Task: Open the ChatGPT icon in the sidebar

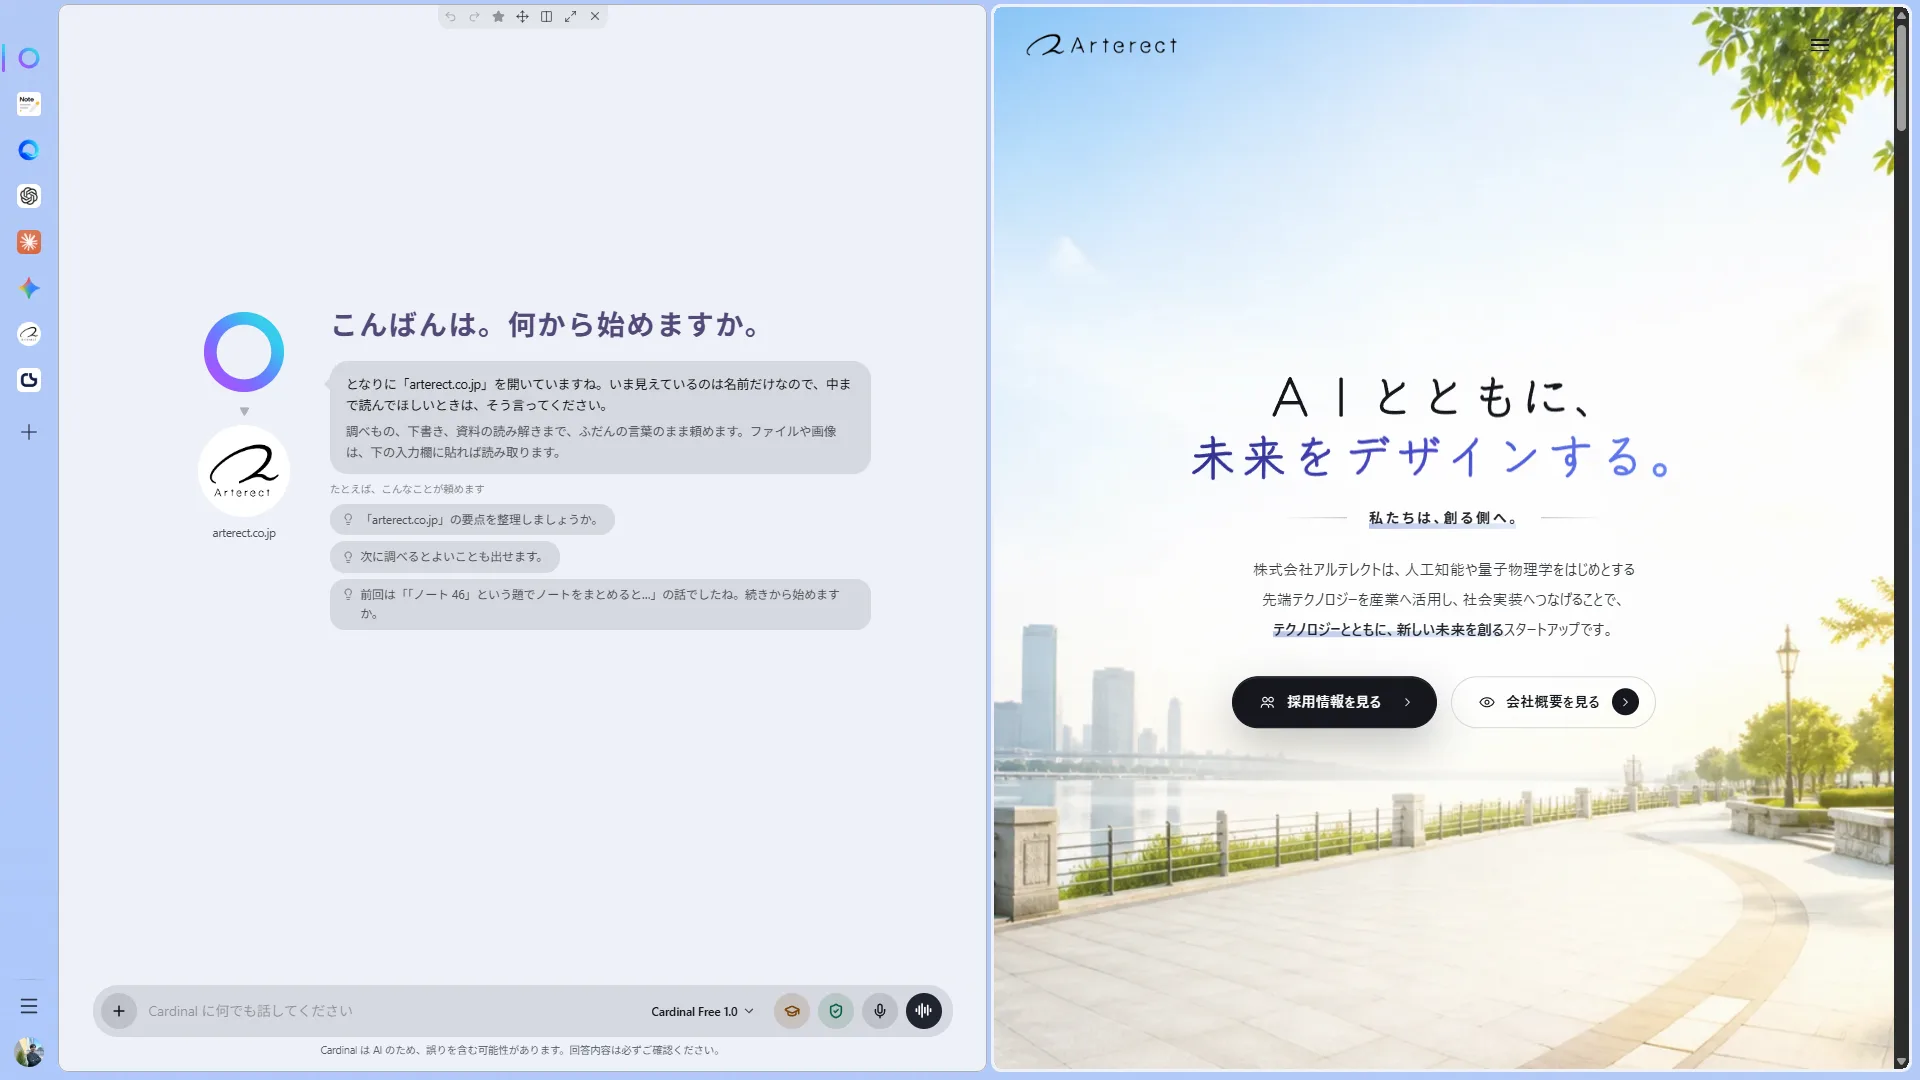Action: tap(29, 196)
